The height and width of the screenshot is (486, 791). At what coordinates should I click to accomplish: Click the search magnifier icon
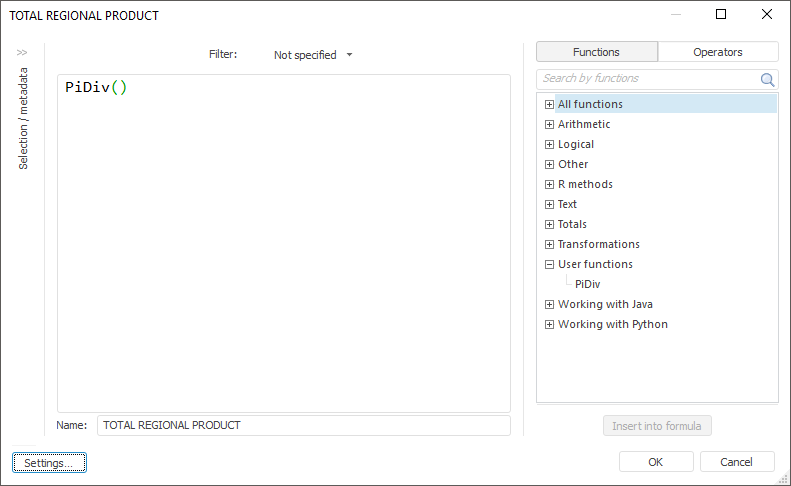coord(767,79)
